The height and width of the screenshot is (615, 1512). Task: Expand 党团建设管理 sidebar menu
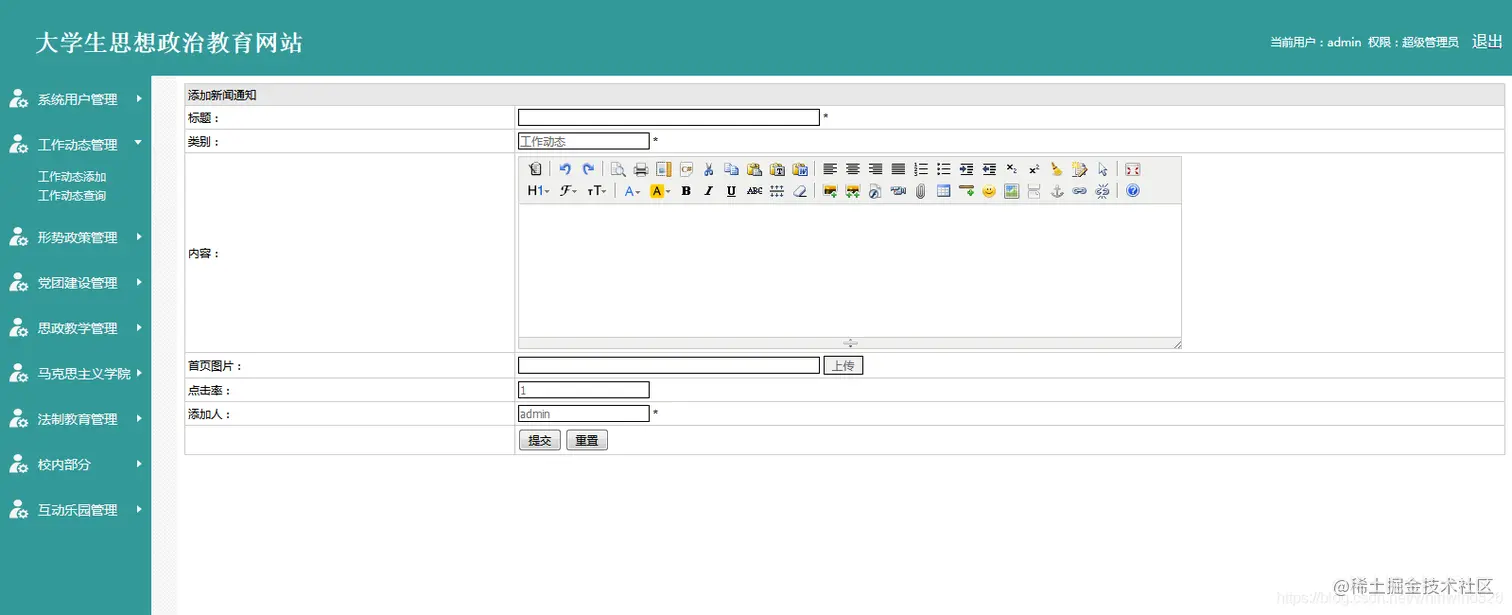(x=76, y=283)
